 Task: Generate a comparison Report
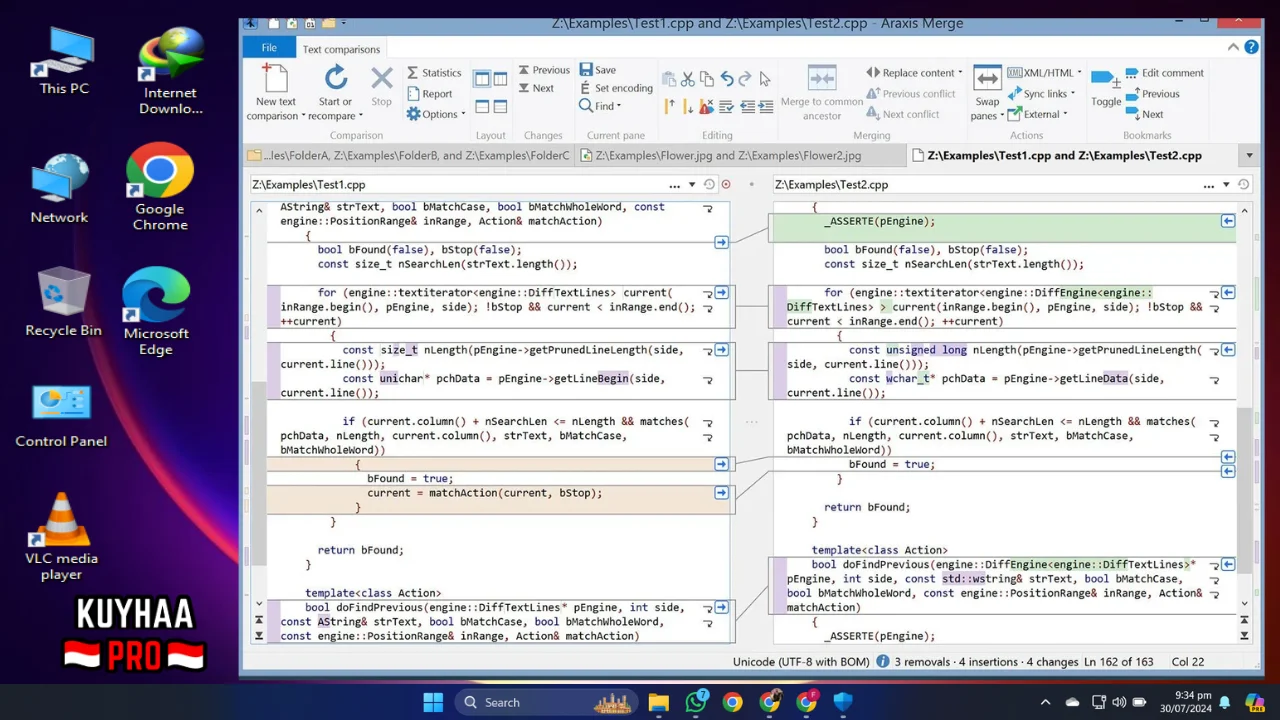tap(430, 94)
